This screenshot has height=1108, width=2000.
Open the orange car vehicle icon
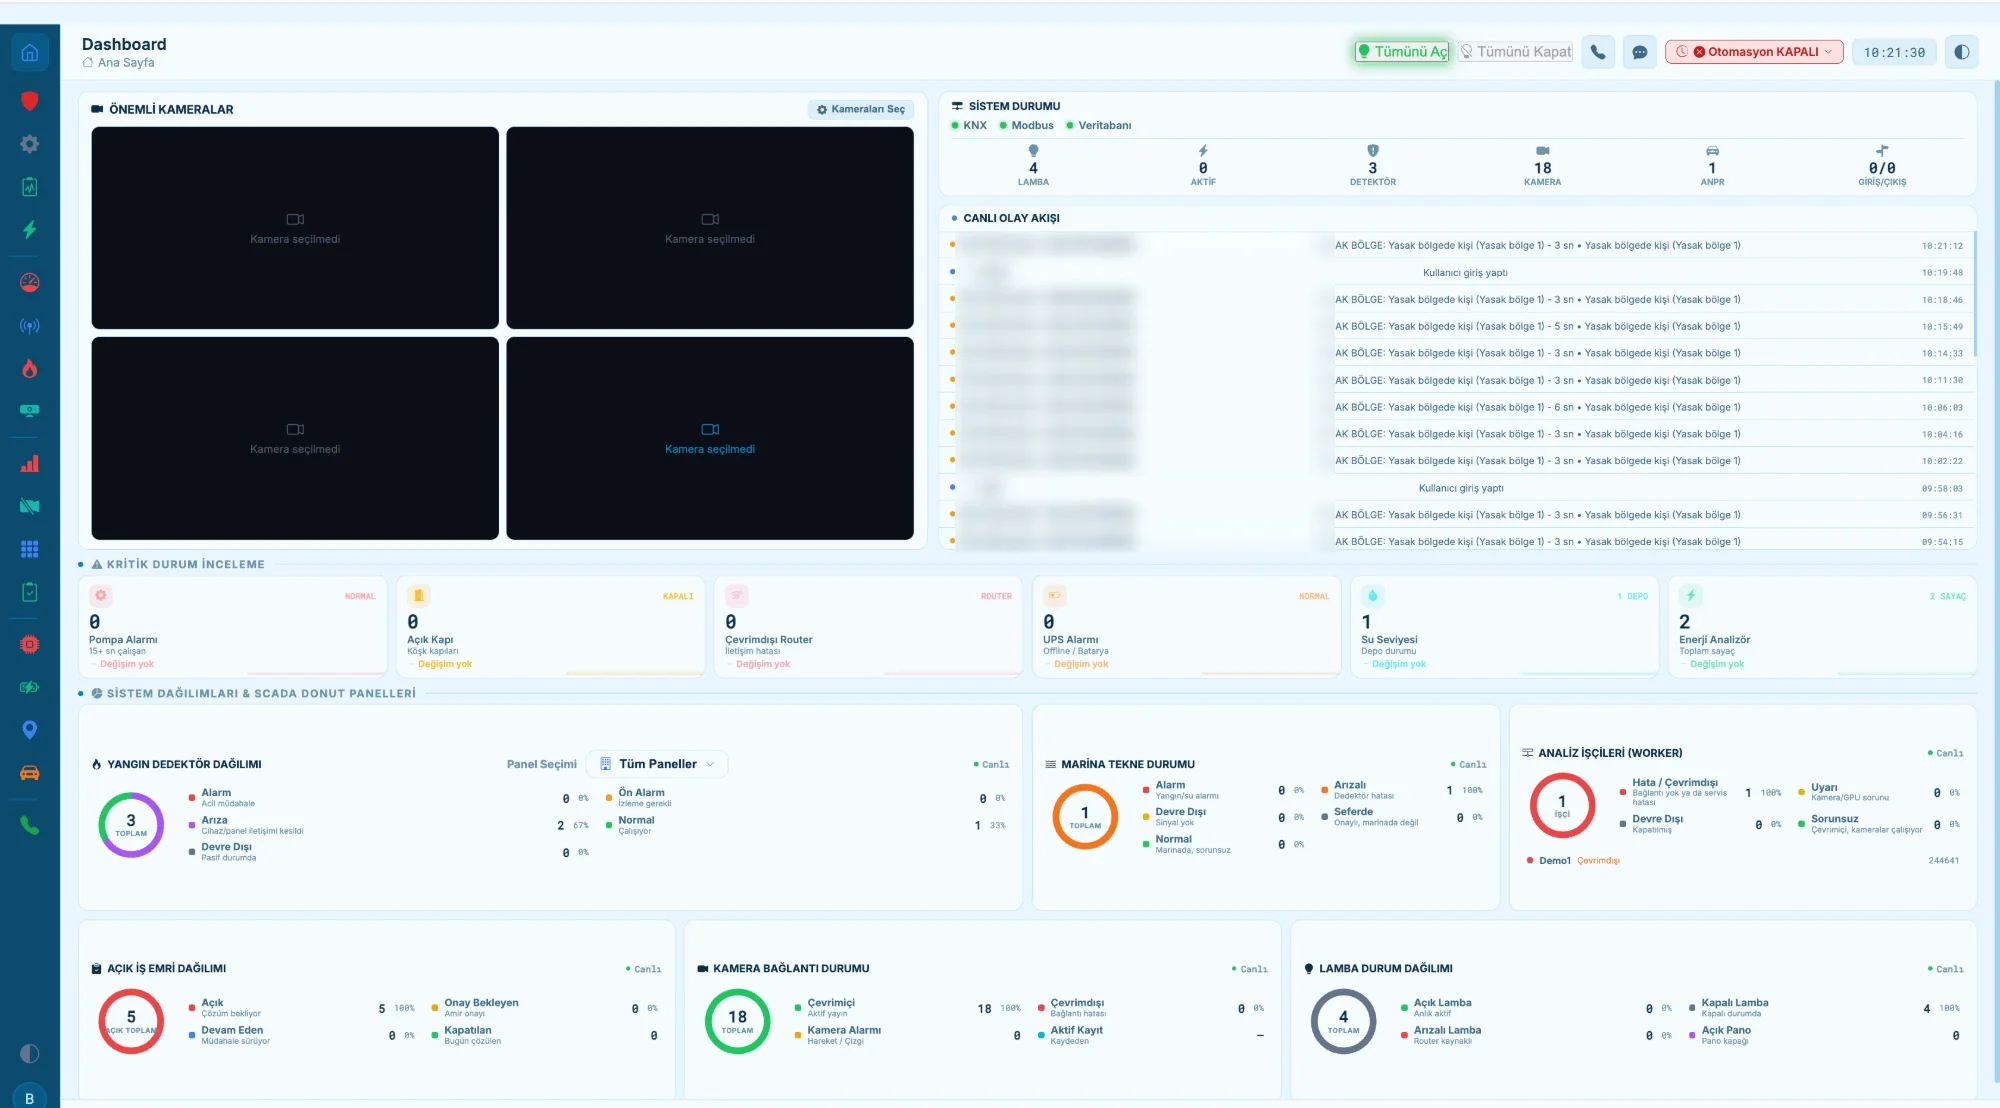pos(30,773)
